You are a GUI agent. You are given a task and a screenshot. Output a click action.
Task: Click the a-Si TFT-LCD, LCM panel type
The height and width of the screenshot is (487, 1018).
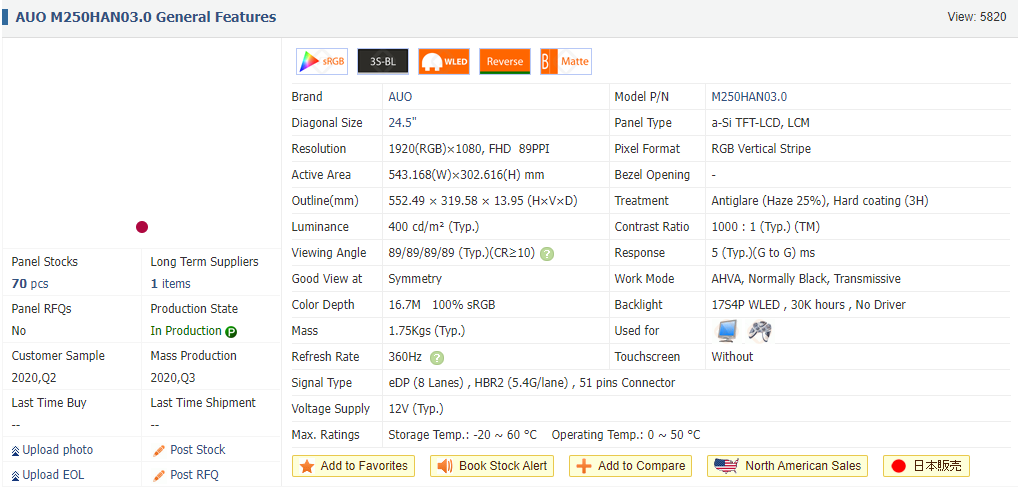point(760,123)
